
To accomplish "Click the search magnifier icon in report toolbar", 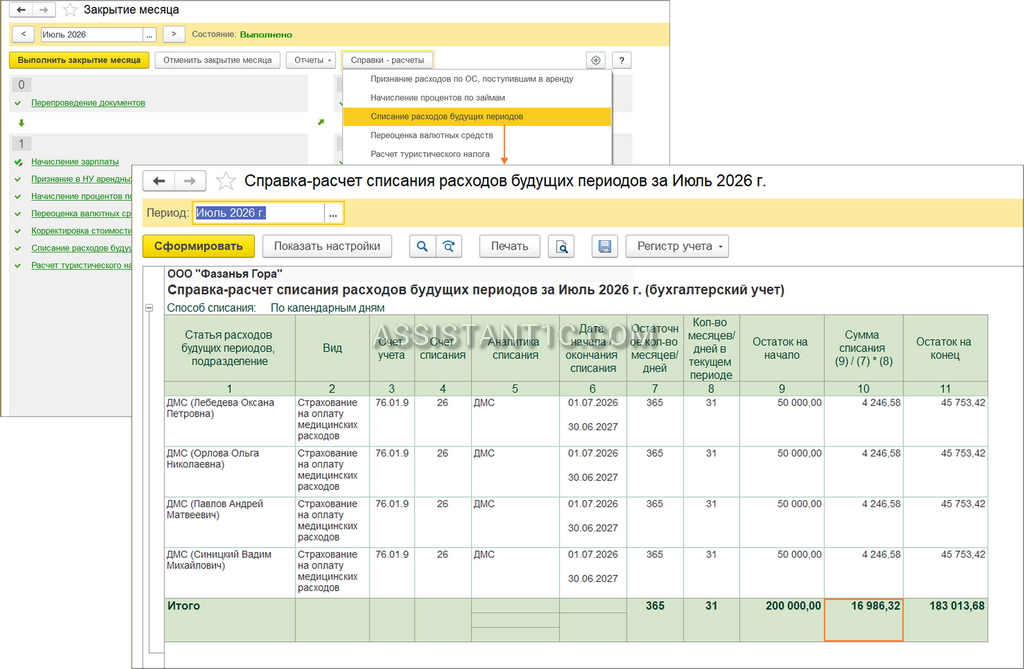I will pos(423,246).
